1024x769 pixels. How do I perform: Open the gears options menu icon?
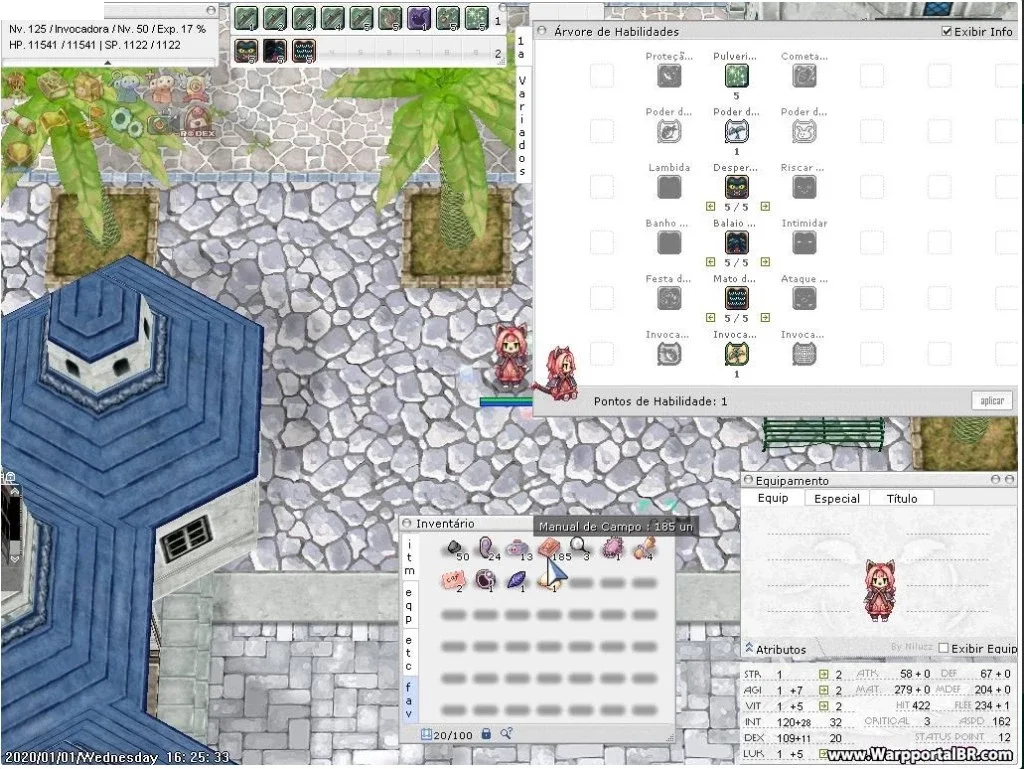tap(125, 121)
